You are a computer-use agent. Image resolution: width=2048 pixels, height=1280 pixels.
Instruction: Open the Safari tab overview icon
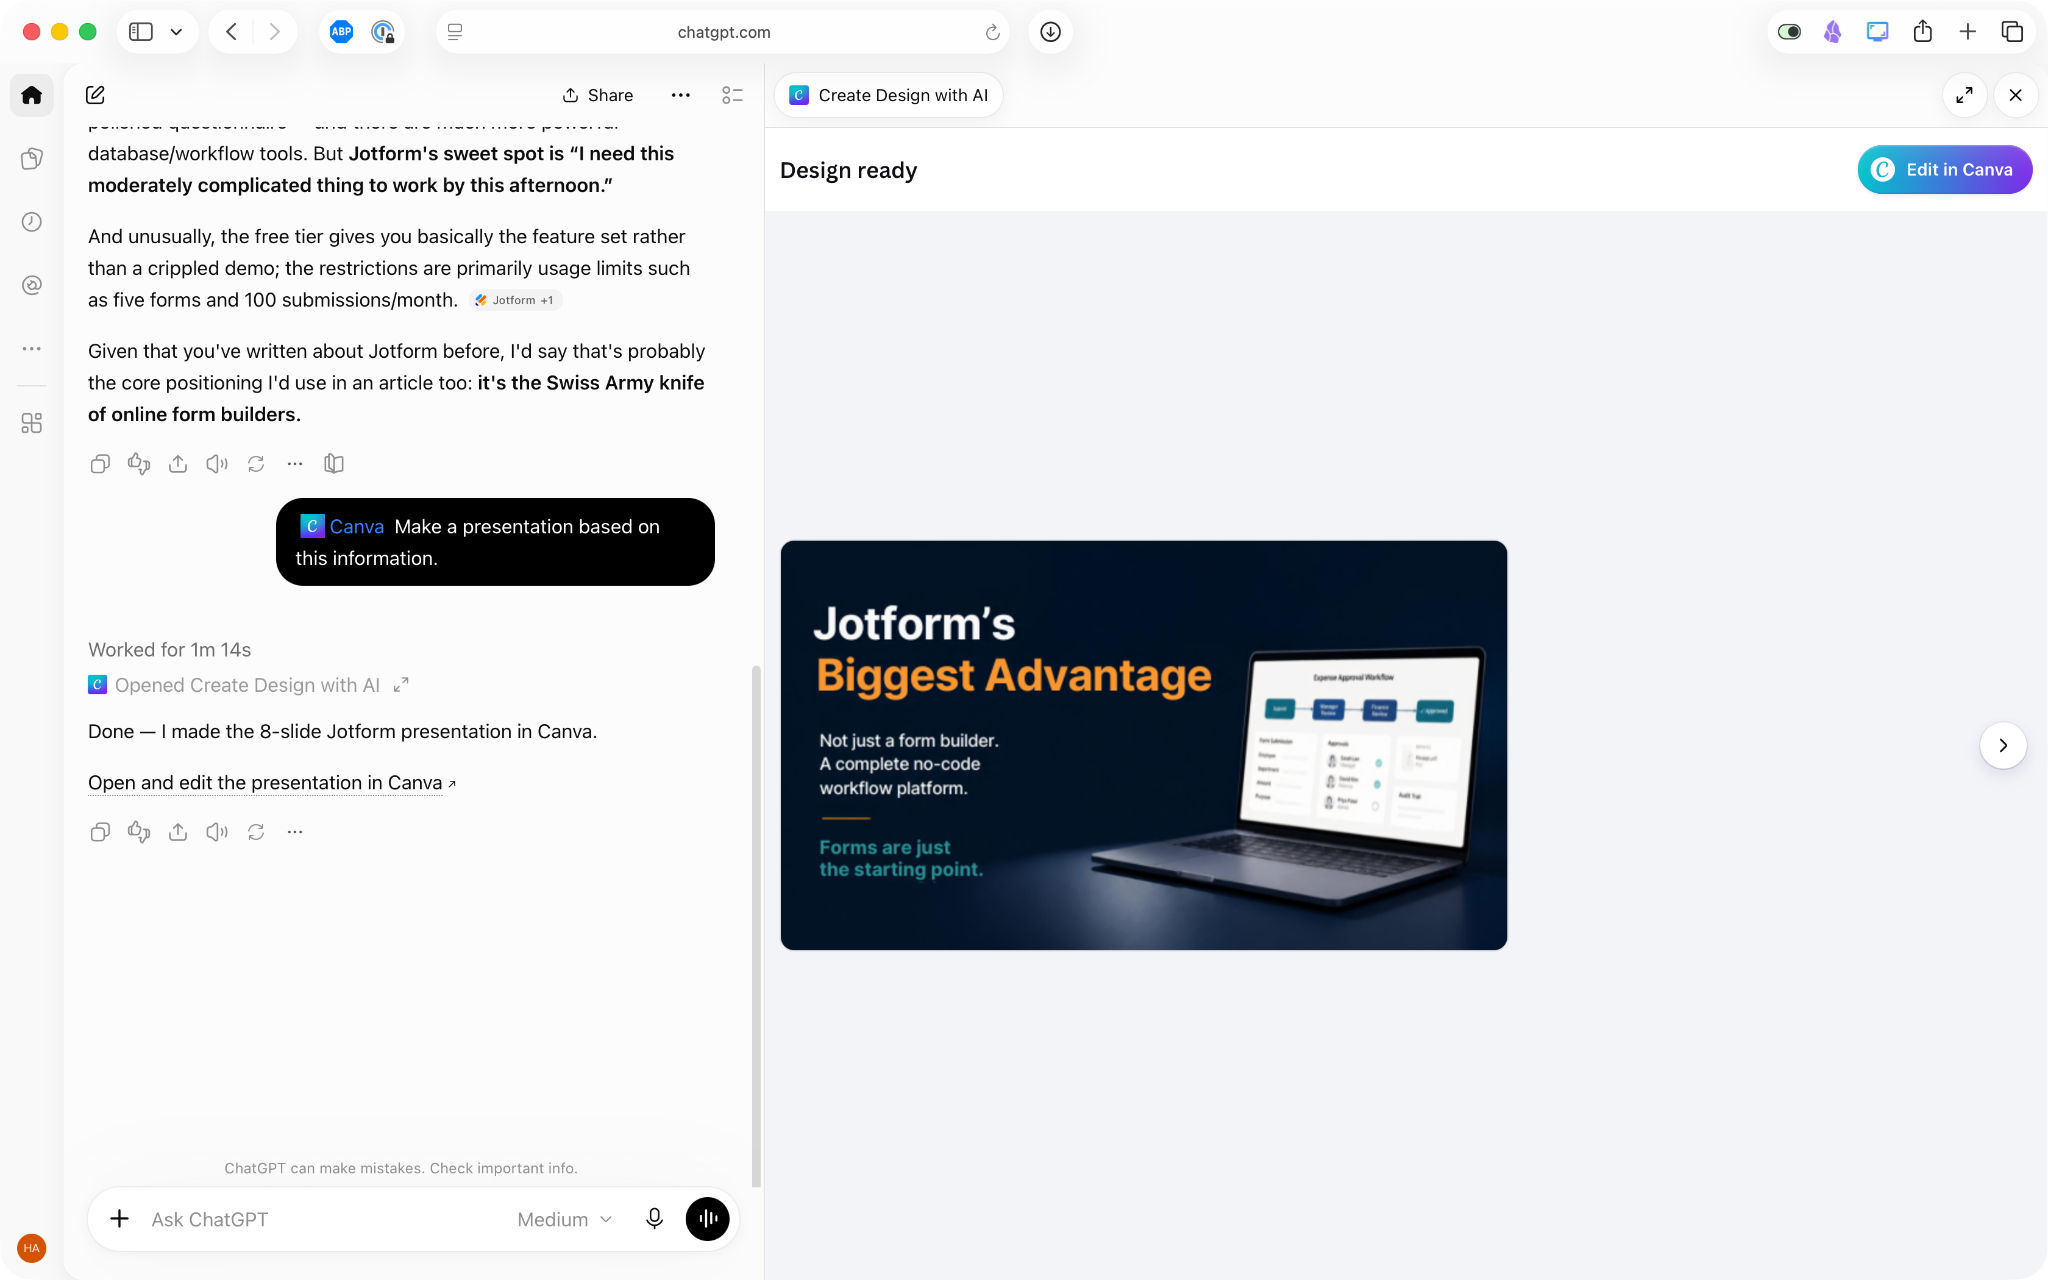coord(2012,32)
